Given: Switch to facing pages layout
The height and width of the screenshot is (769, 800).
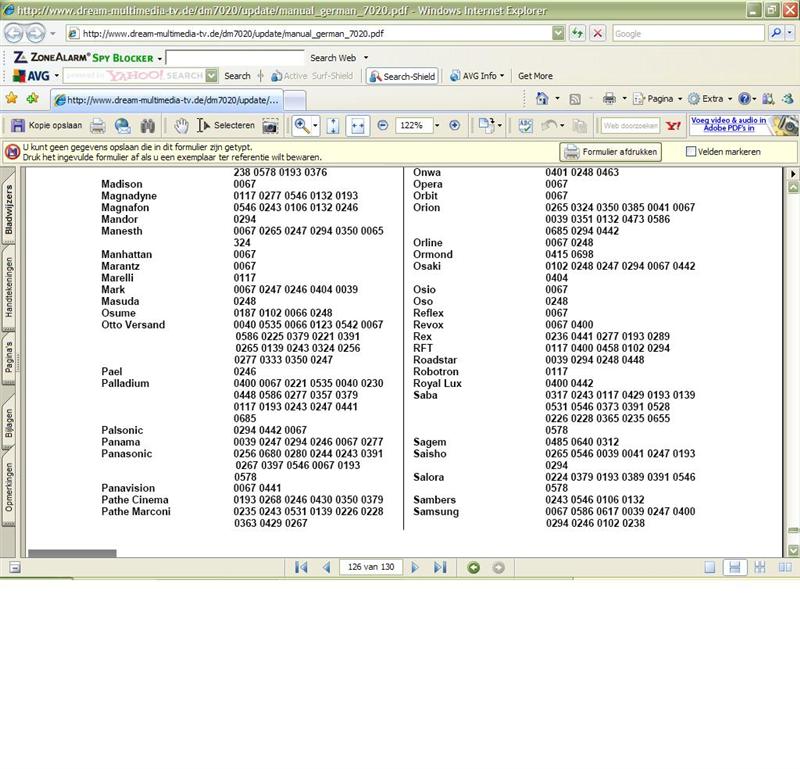Looking at the screenshot, I should point(785,567).
